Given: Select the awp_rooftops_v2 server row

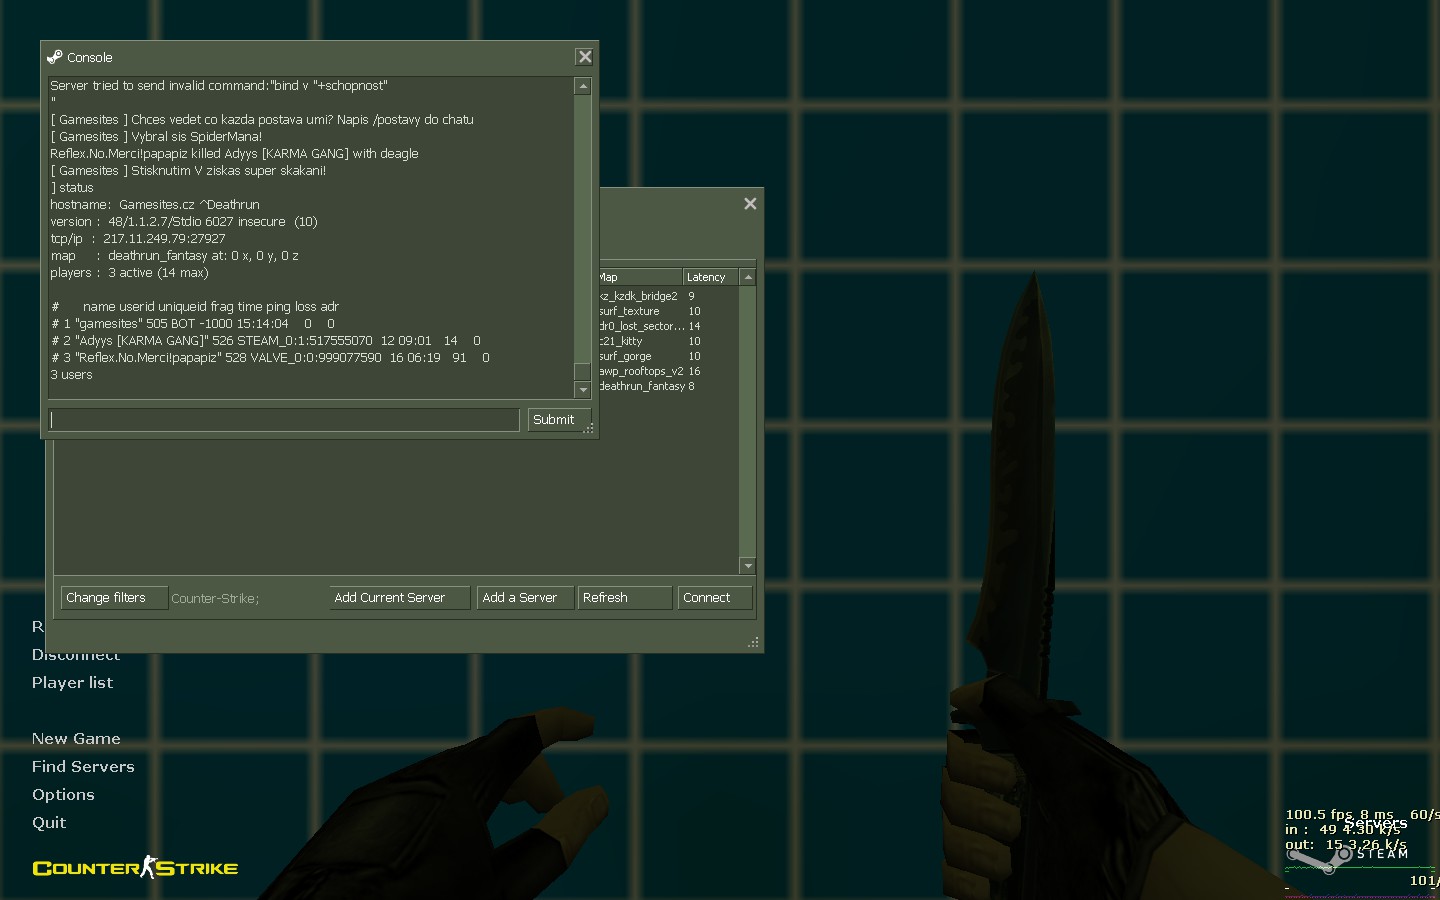Looking at the screenshot, I should click(x=669, y=371).
